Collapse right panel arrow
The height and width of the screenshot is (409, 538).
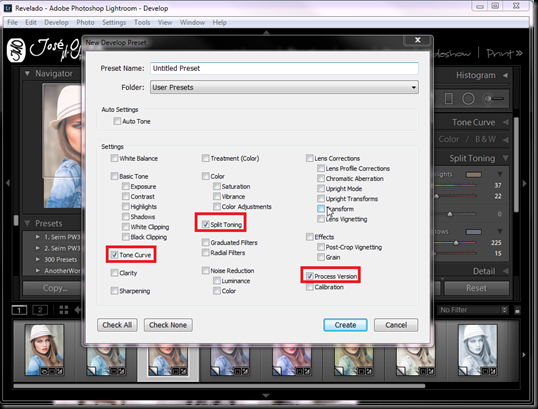[524, 183]
